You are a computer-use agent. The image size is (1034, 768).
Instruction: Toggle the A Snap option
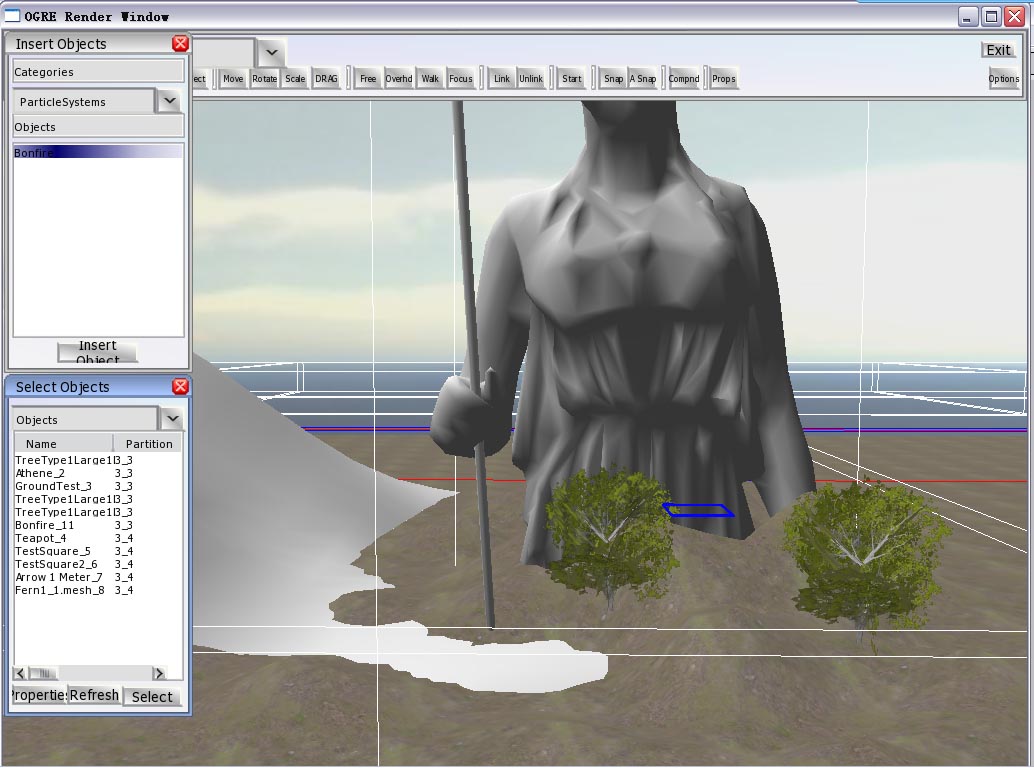(x=643, y=79)
